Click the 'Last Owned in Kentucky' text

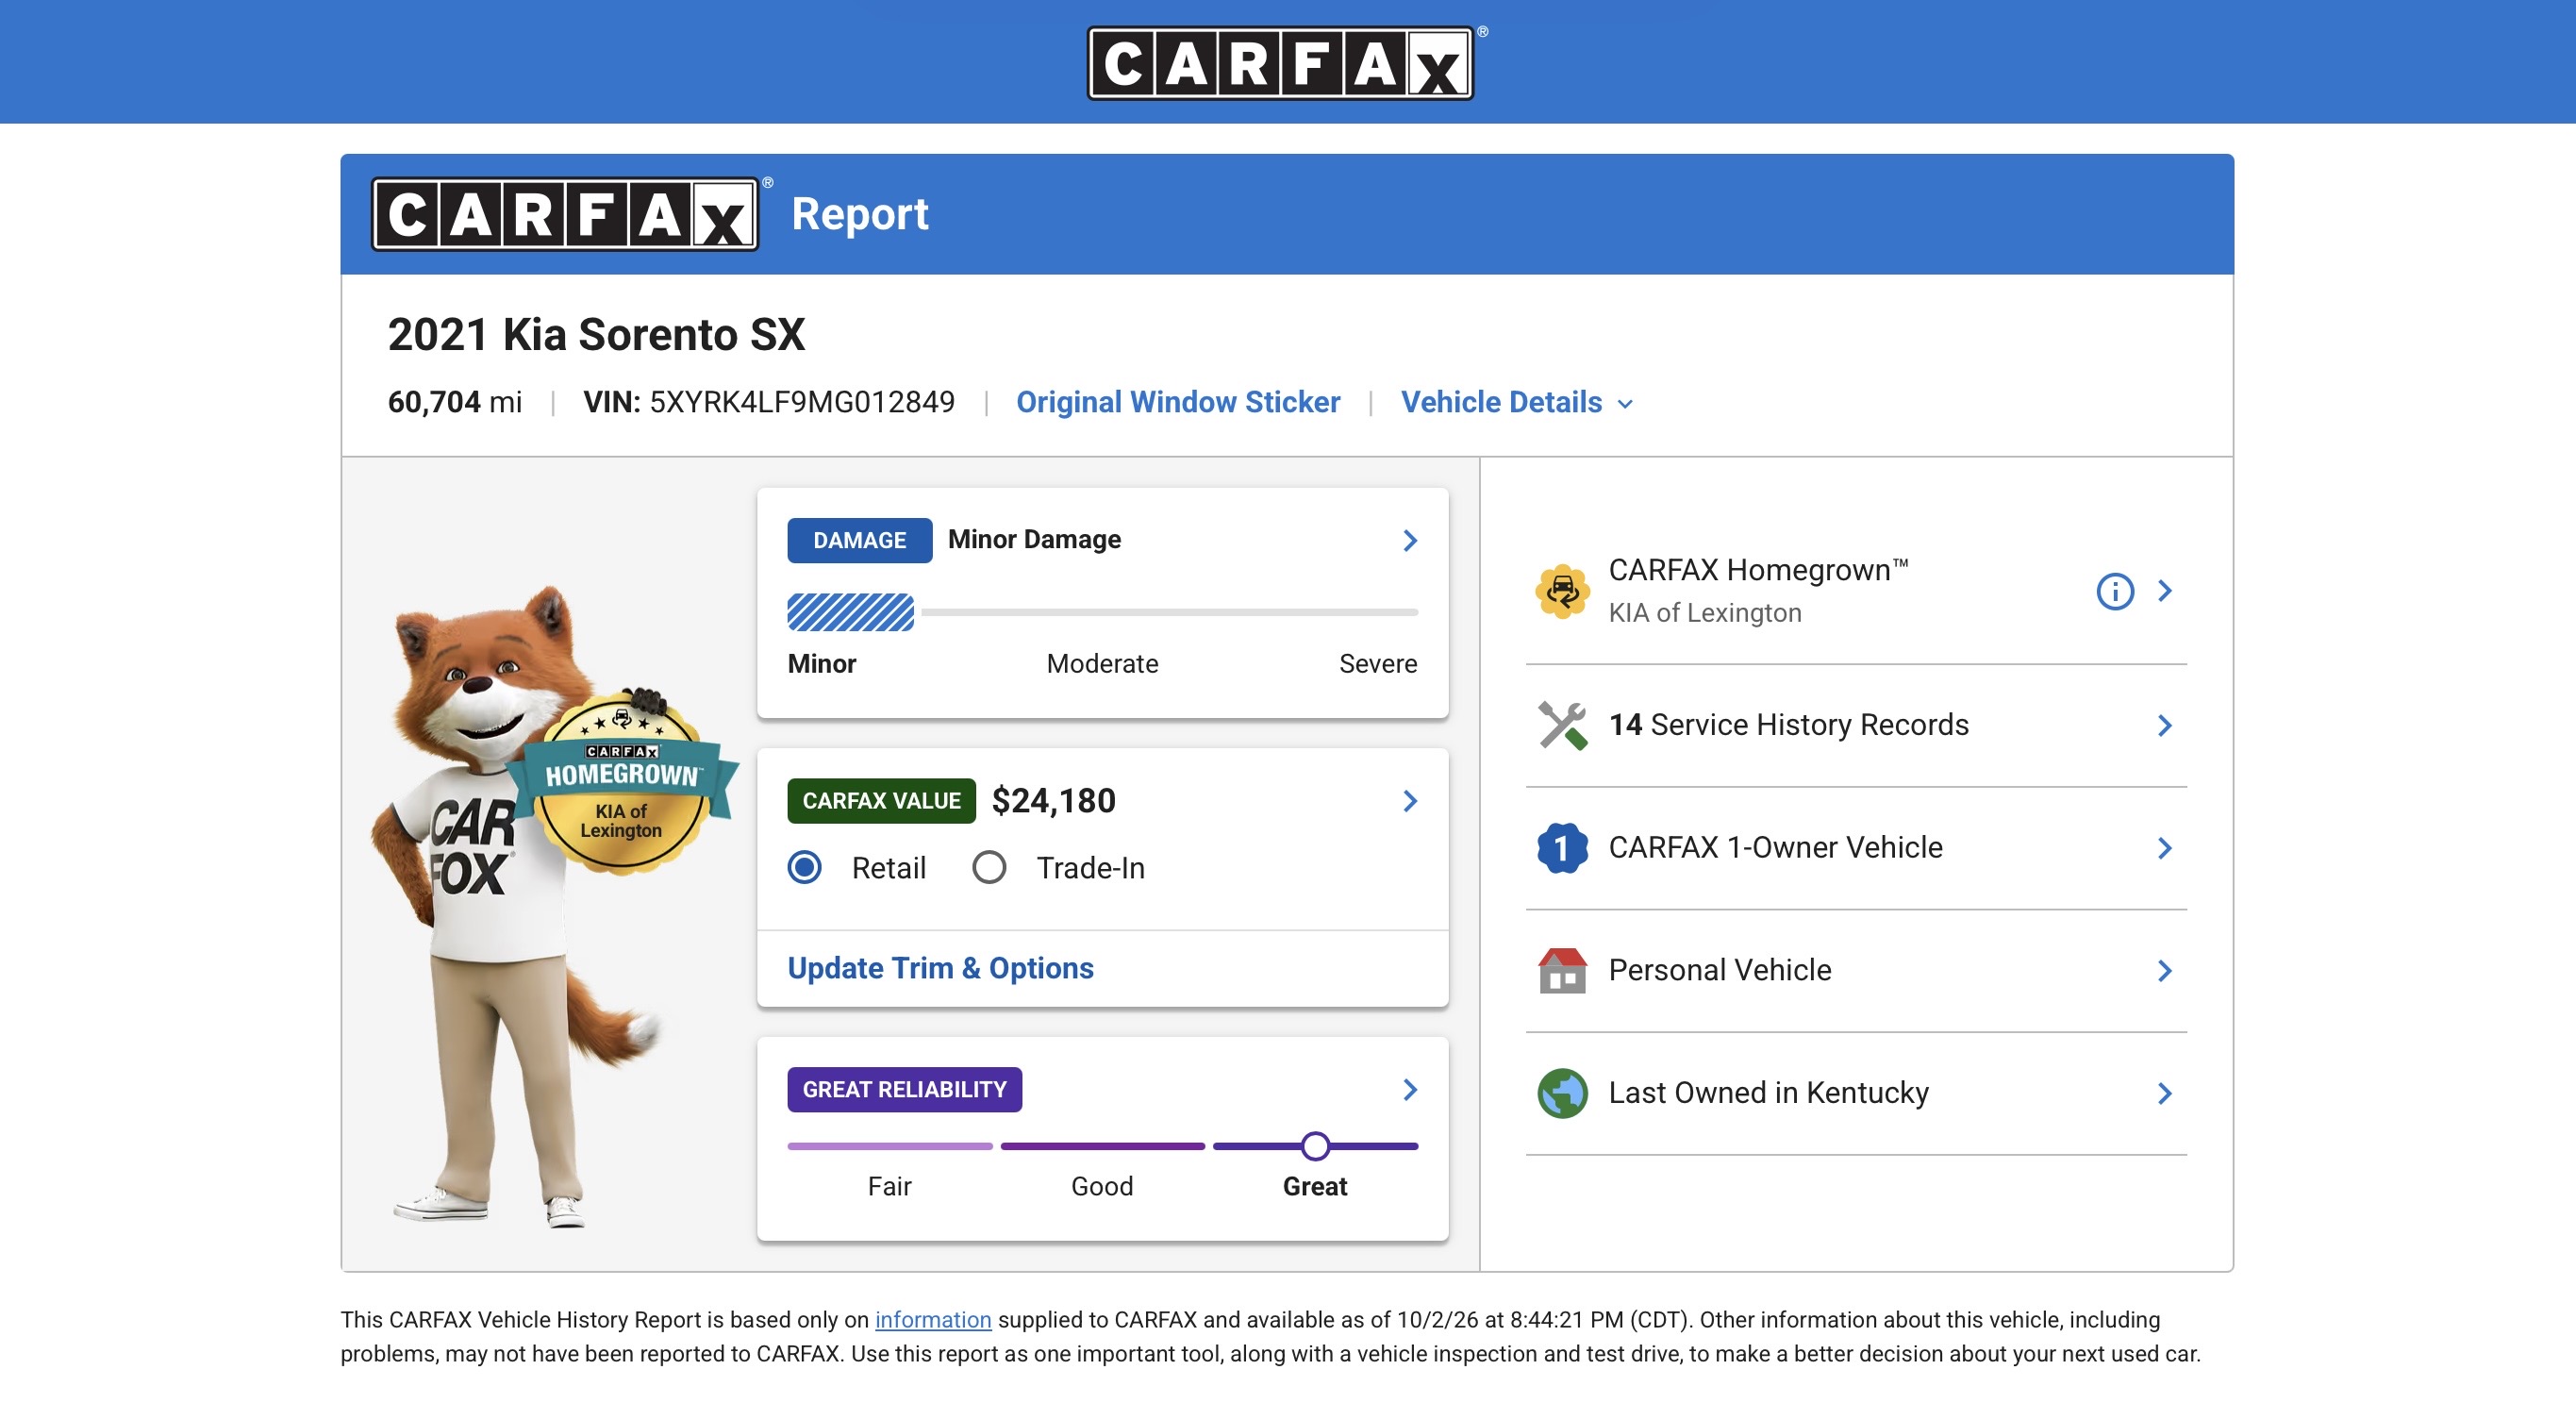tap(1768, 1093)
